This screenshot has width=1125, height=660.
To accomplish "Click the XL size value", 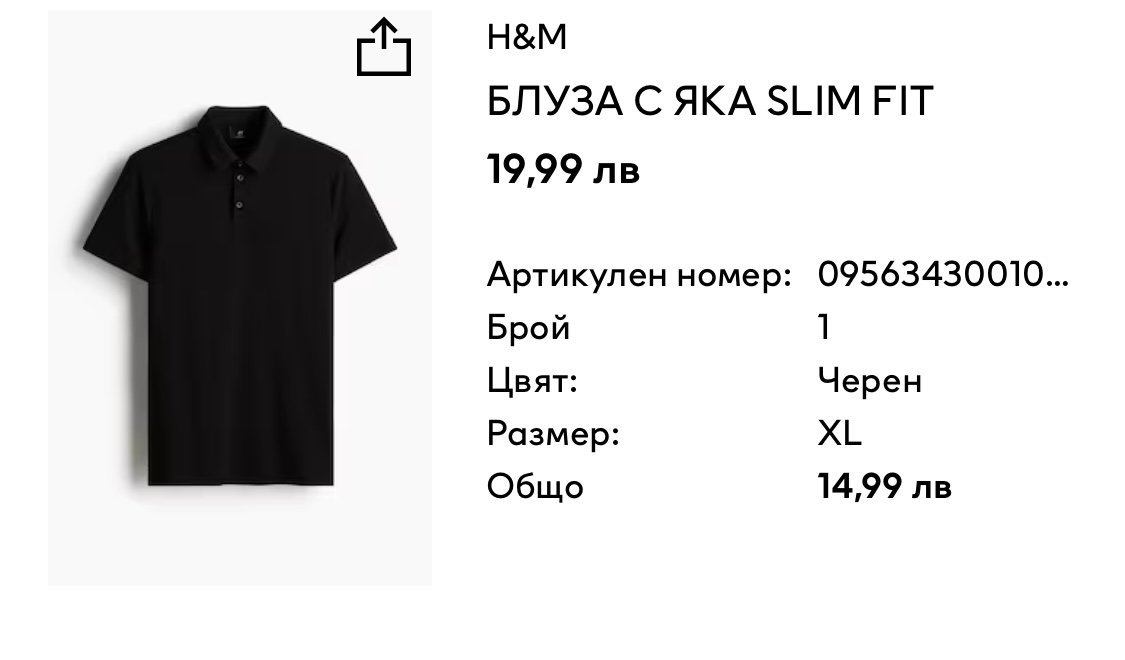I will [839, 433].
